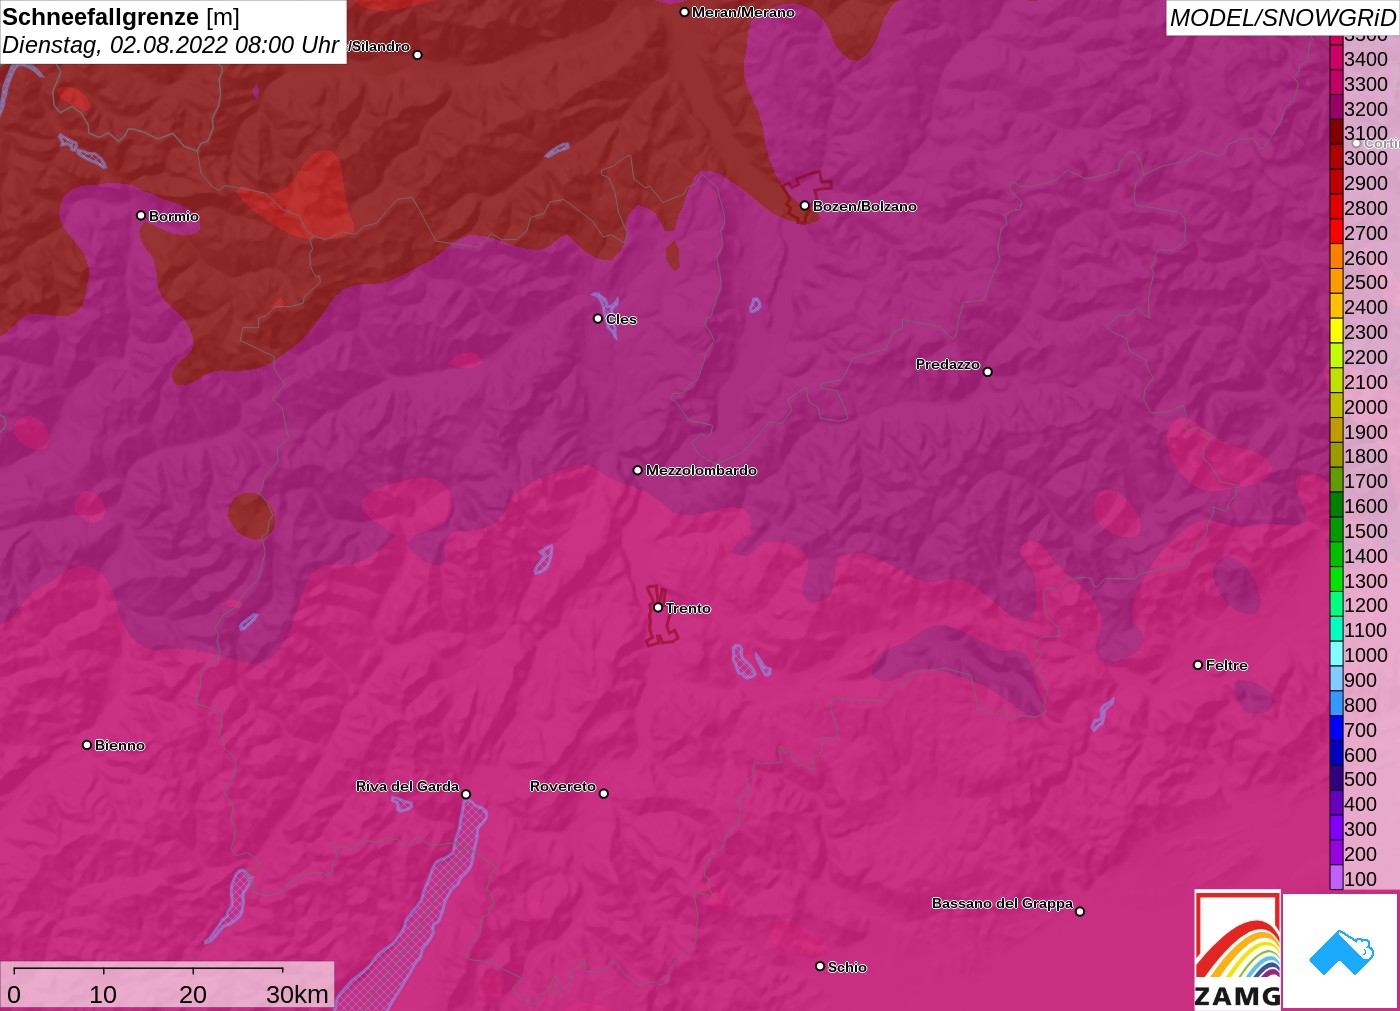Select the Trento city marker dot
Screen dimensions: 1400x1011
658,607
